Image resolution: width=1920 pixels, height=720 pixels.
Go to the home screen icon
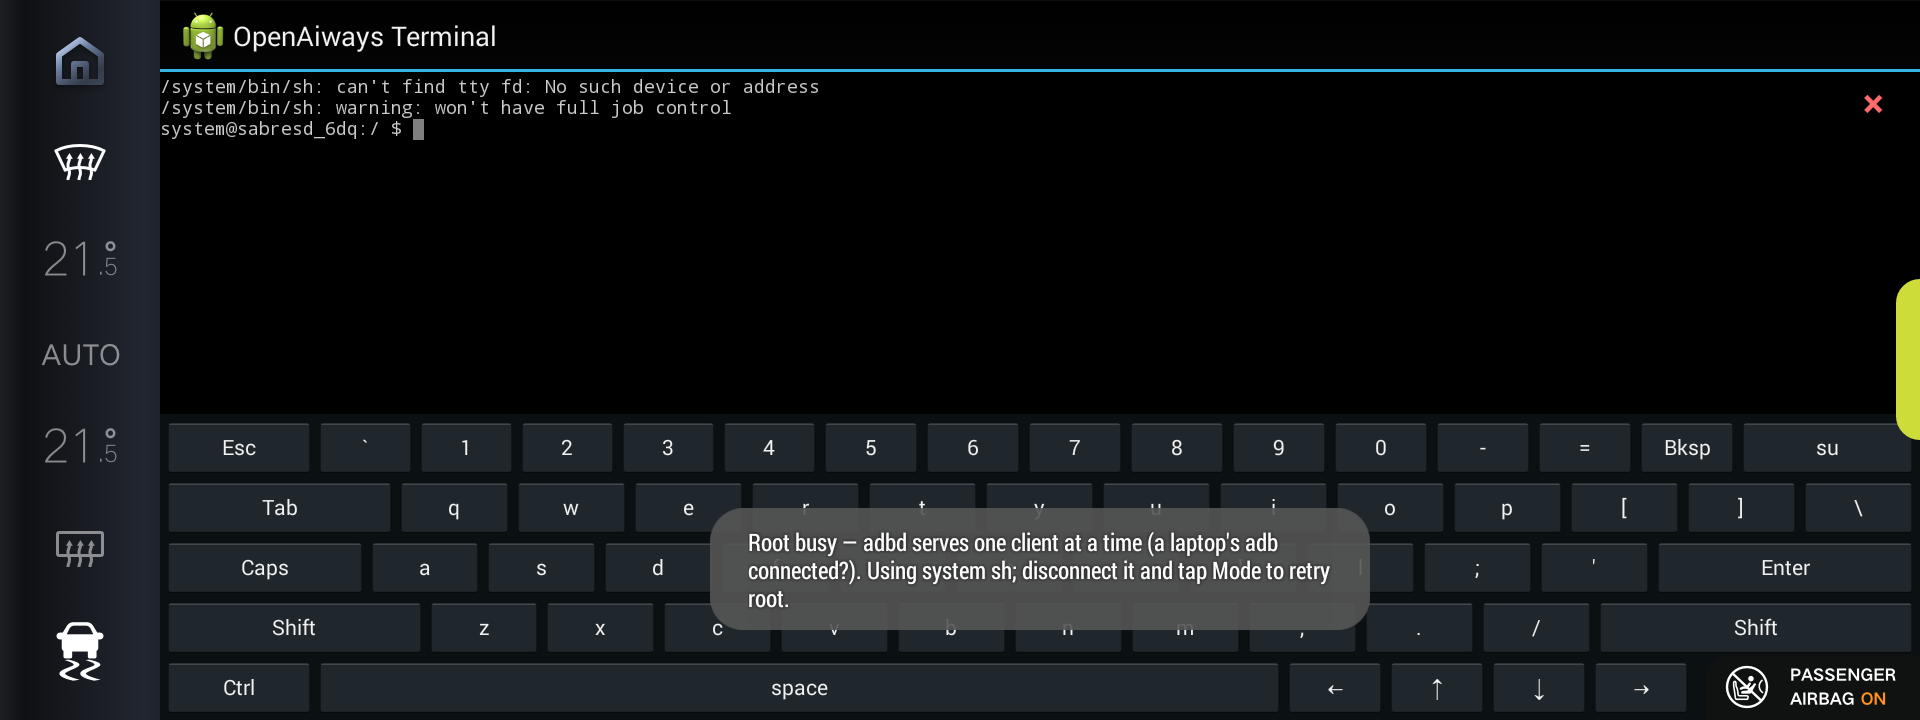click(x=80, y=61)
